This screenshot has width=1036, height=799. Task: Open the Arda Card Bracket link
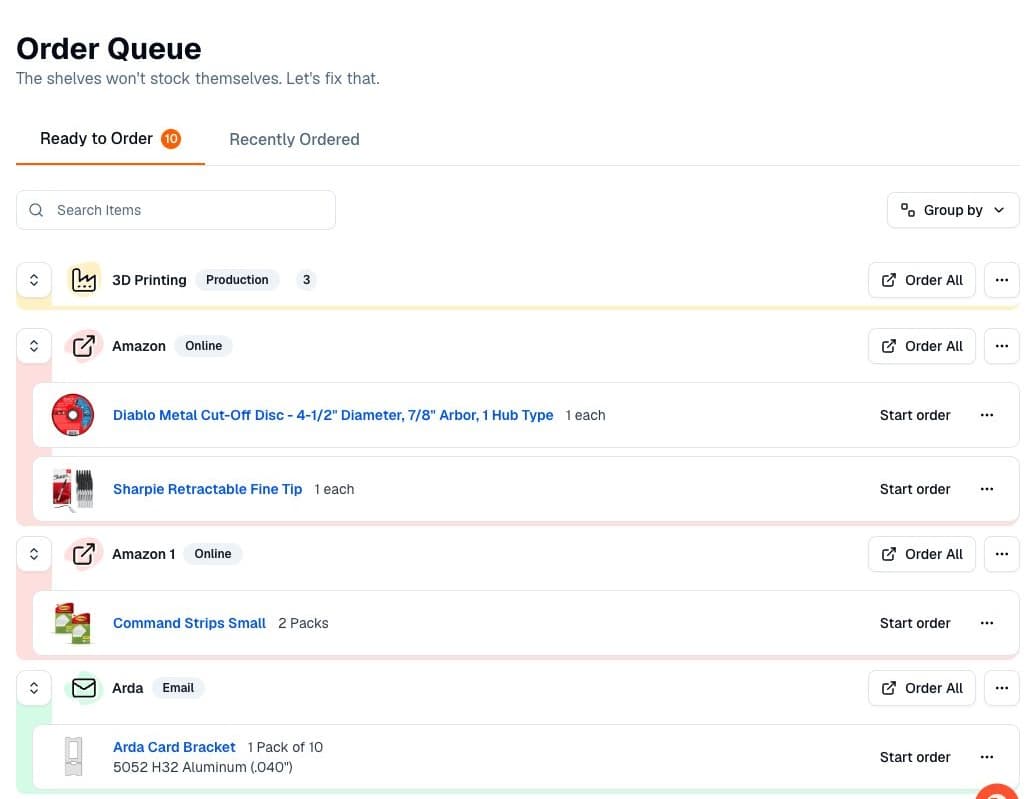(174, 747)
